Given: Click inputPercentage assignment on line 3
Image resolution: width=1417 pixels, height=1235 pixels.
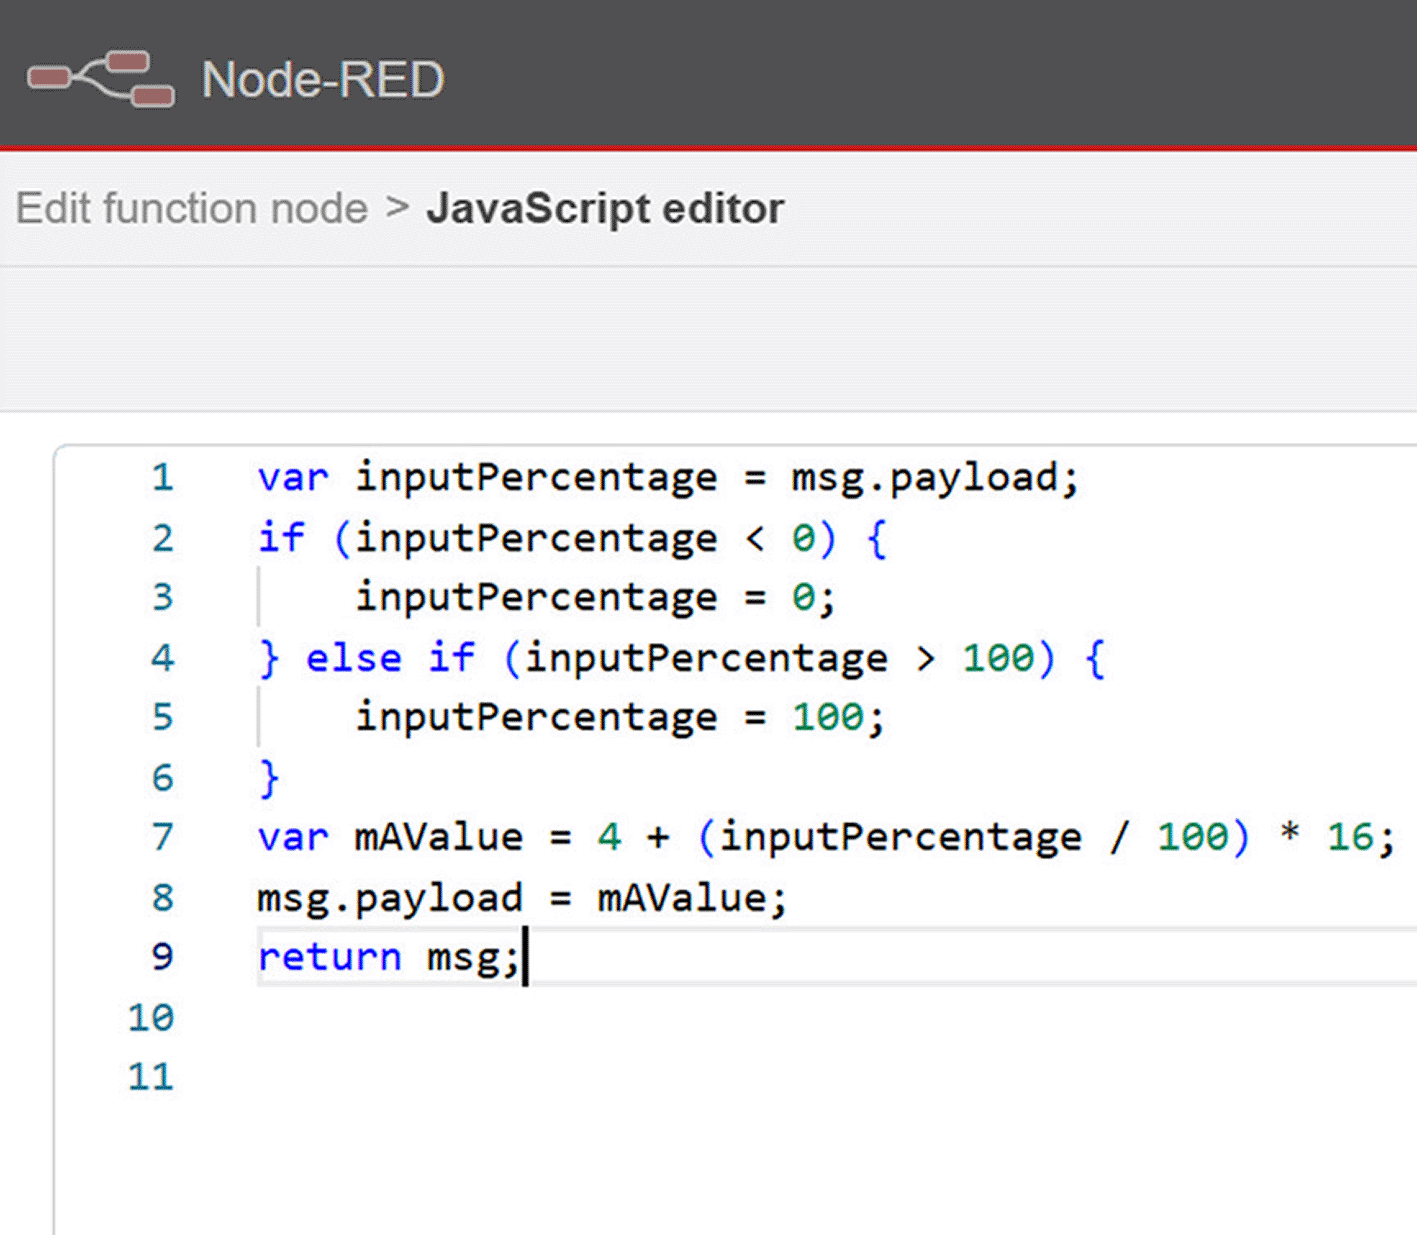Looking at the screenshot, I should (536, 598).
